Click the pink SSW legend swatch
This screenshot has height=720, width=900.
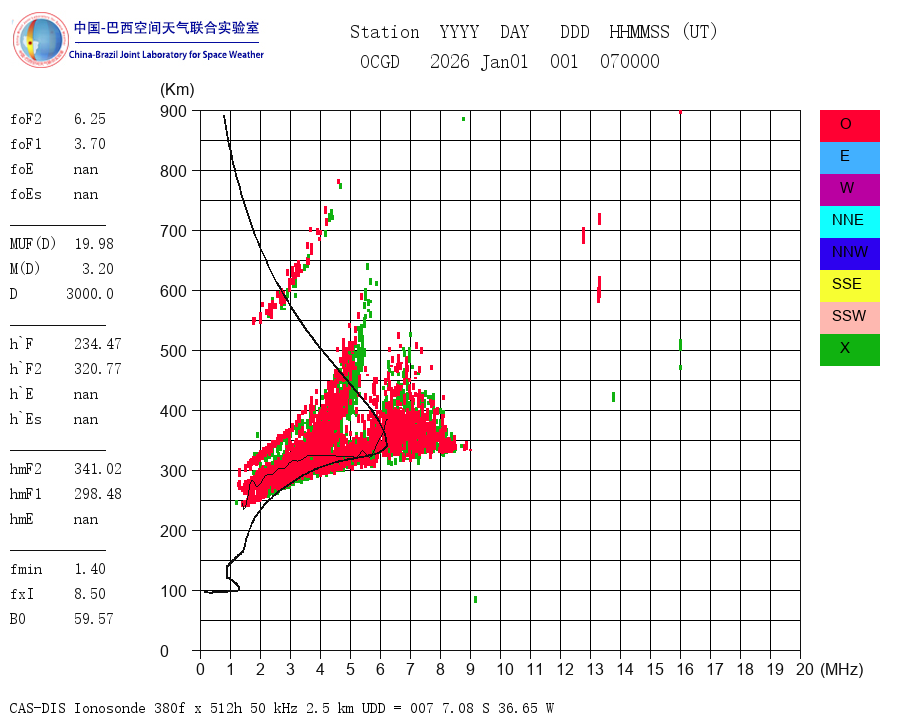(849, 318)
